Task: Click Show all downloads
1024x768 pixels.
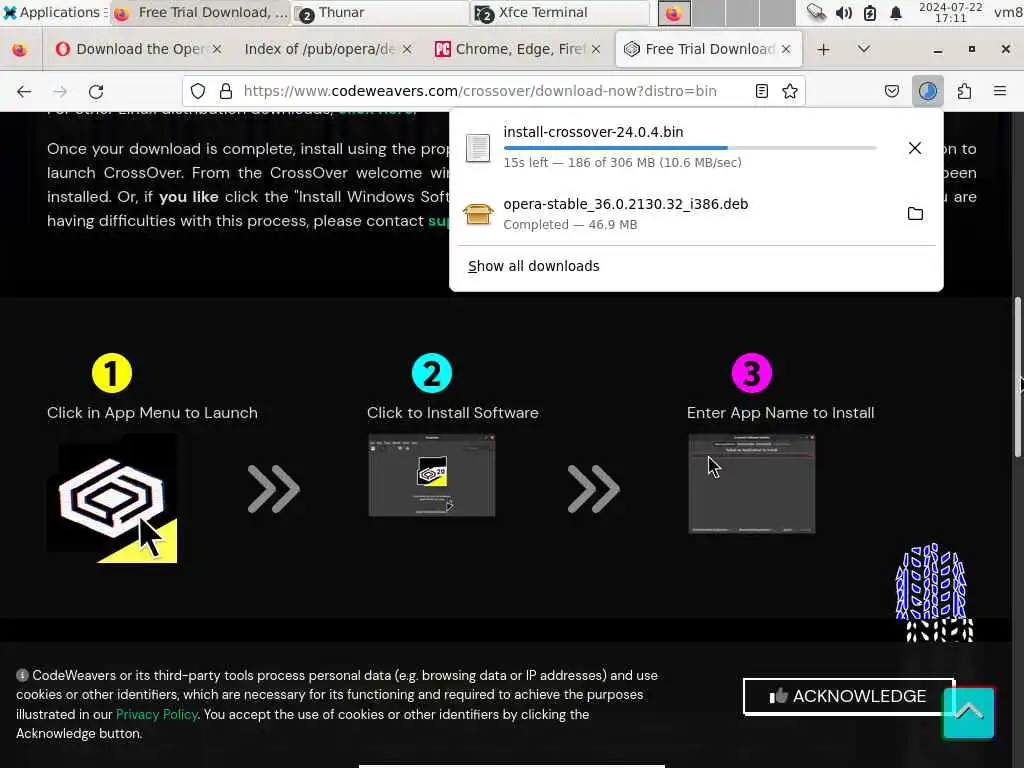Action: click(534, 266)
